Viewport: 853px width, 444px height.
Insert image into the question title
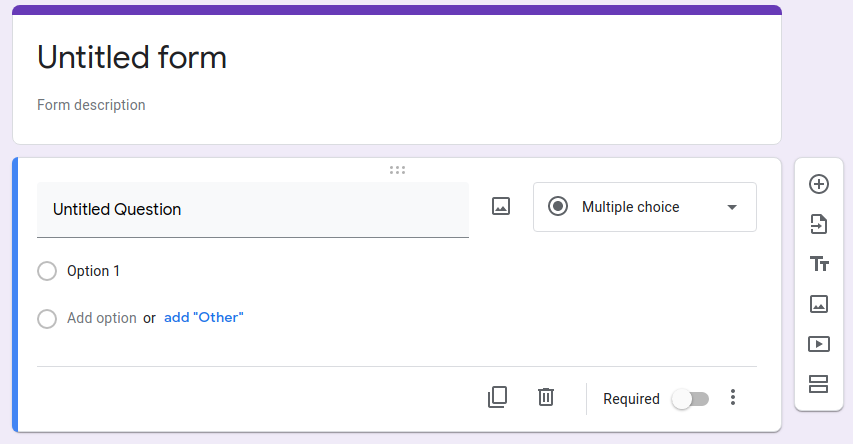point(501,206)
